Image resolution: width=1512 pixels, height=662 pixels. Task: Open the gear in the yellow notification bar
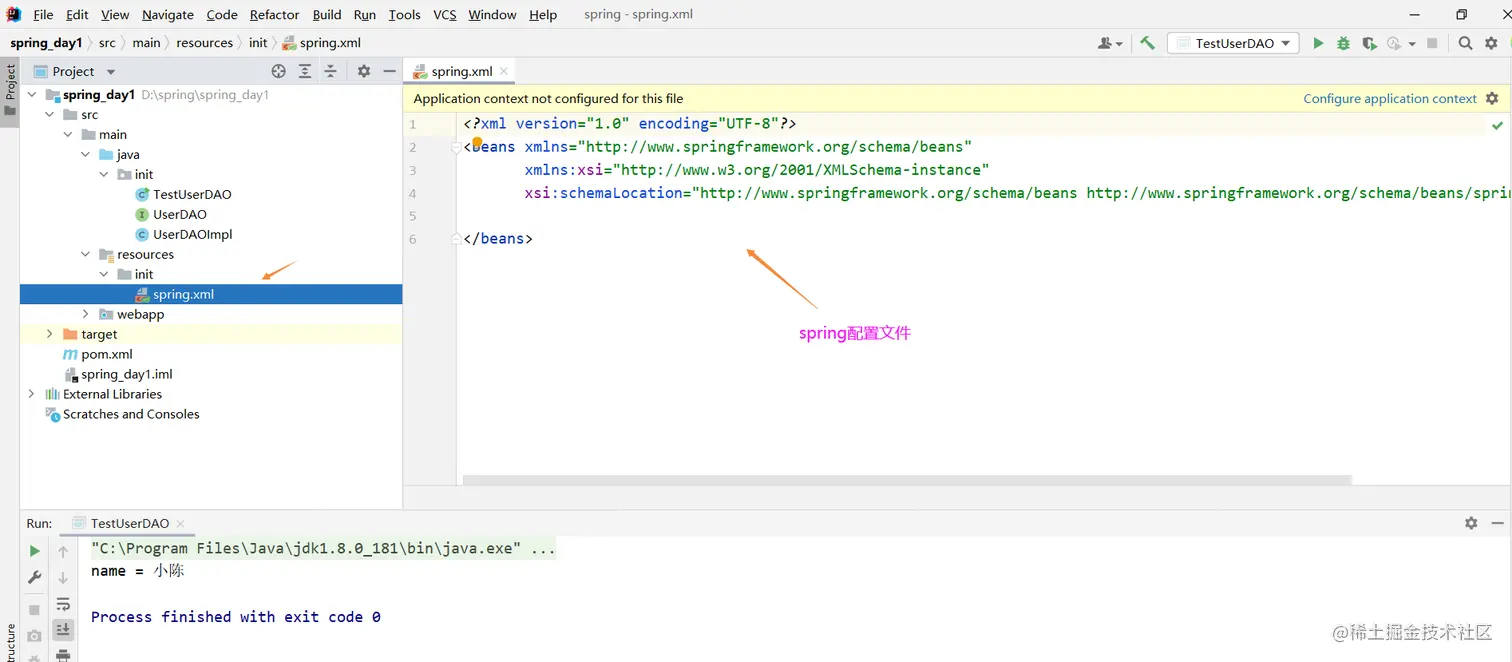(1492, 98)
